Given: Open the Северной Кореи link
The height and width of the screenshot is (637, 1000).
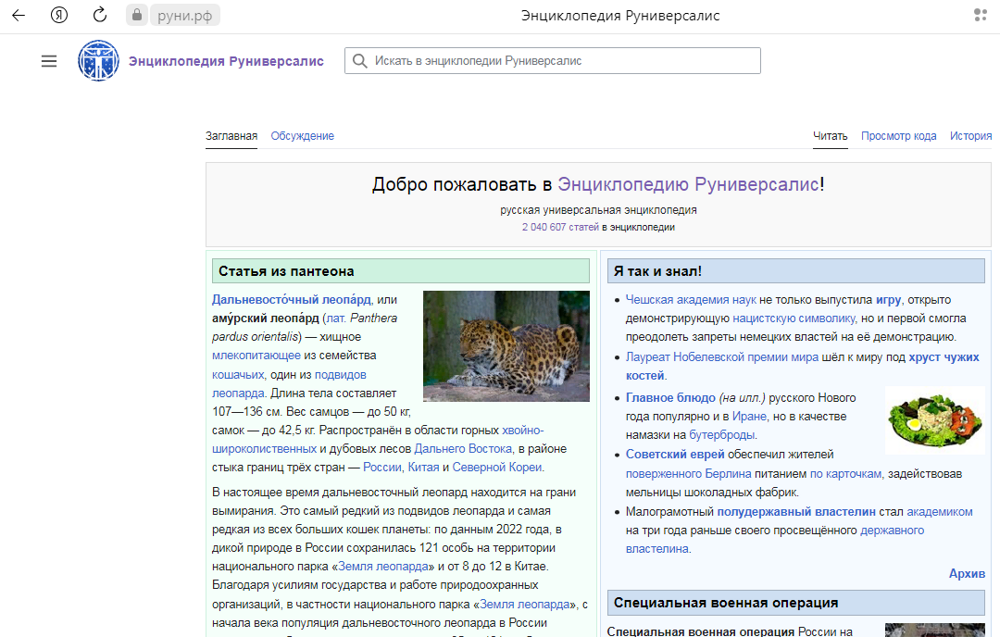Looking at the screenshot, I should click(x=497, y=467).
